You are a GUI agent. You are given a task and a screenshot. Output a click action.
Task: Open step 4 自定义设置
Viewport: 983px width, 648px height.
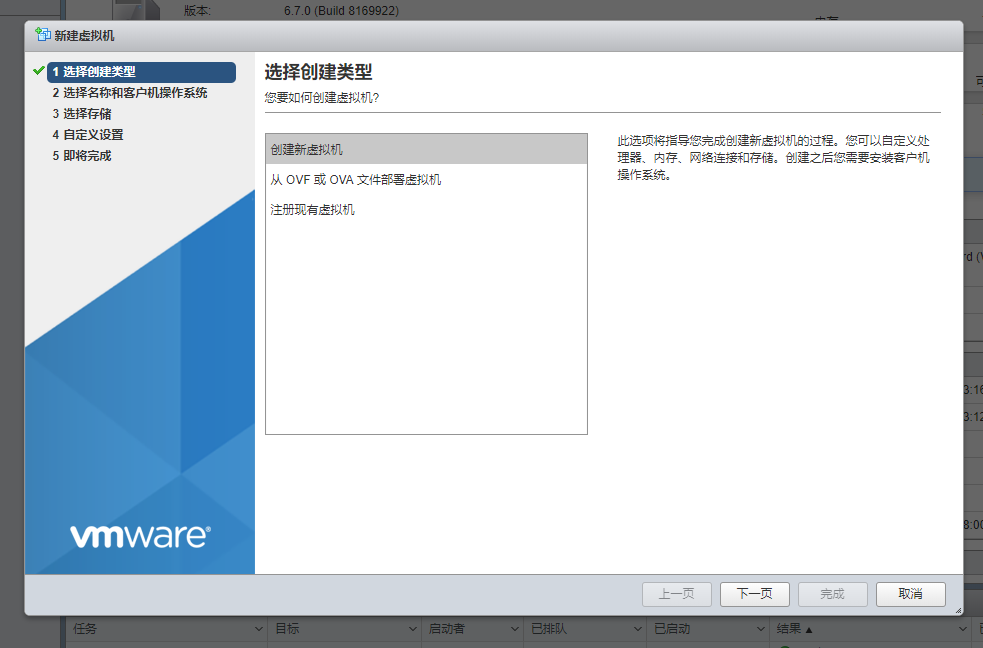[88, 135]
